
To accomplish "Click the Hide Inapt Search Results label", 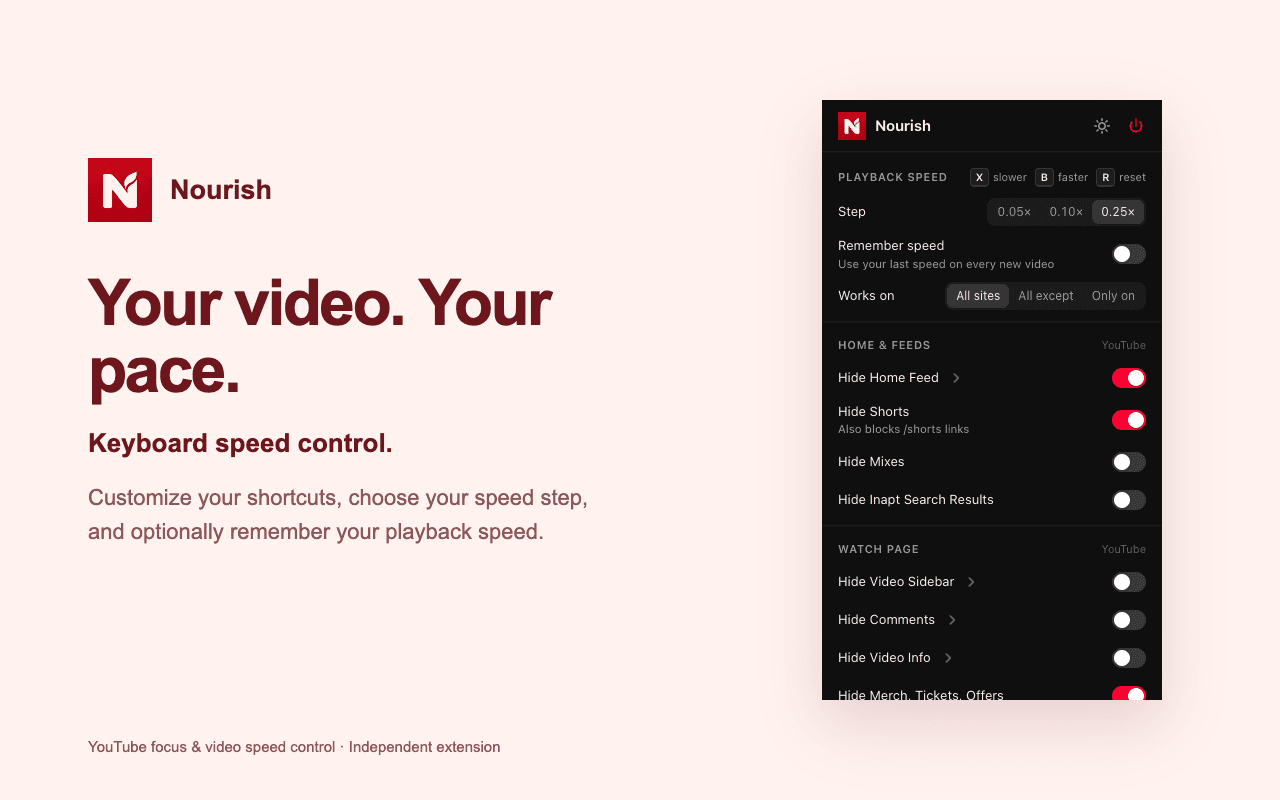I will point(916,500).
